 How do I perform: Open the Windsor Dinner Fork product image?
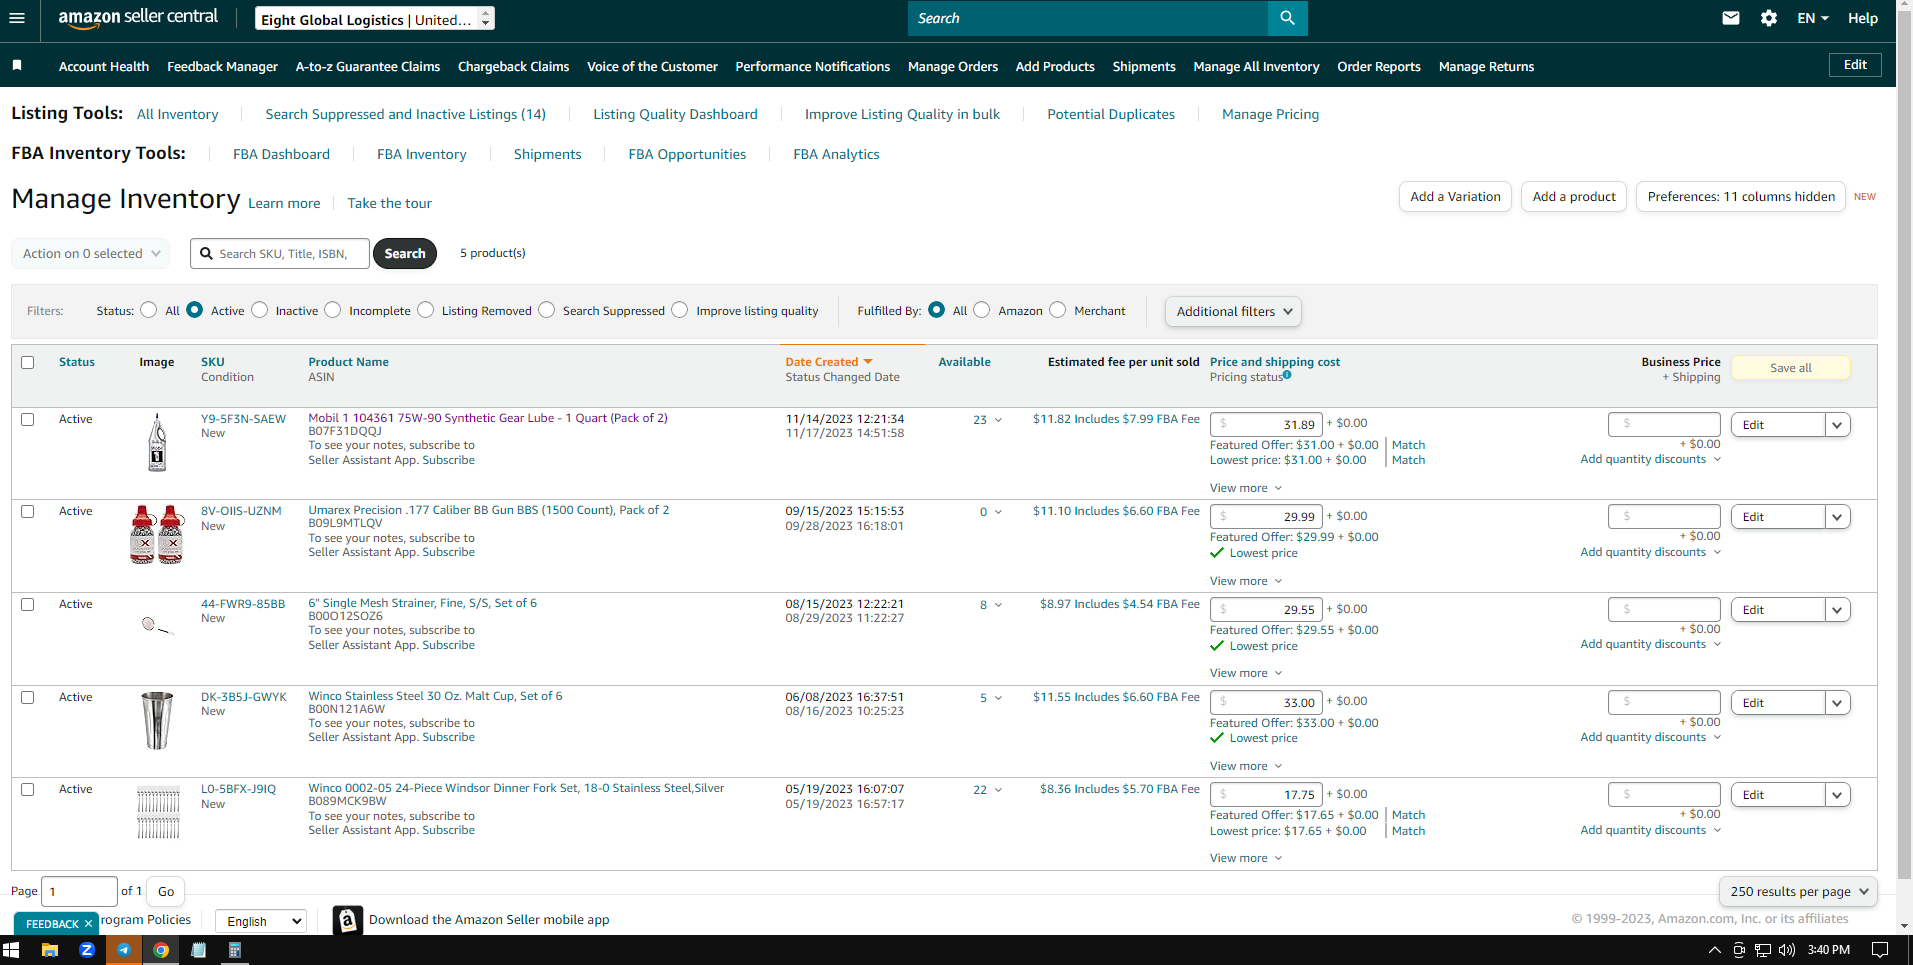coord(158,812)
